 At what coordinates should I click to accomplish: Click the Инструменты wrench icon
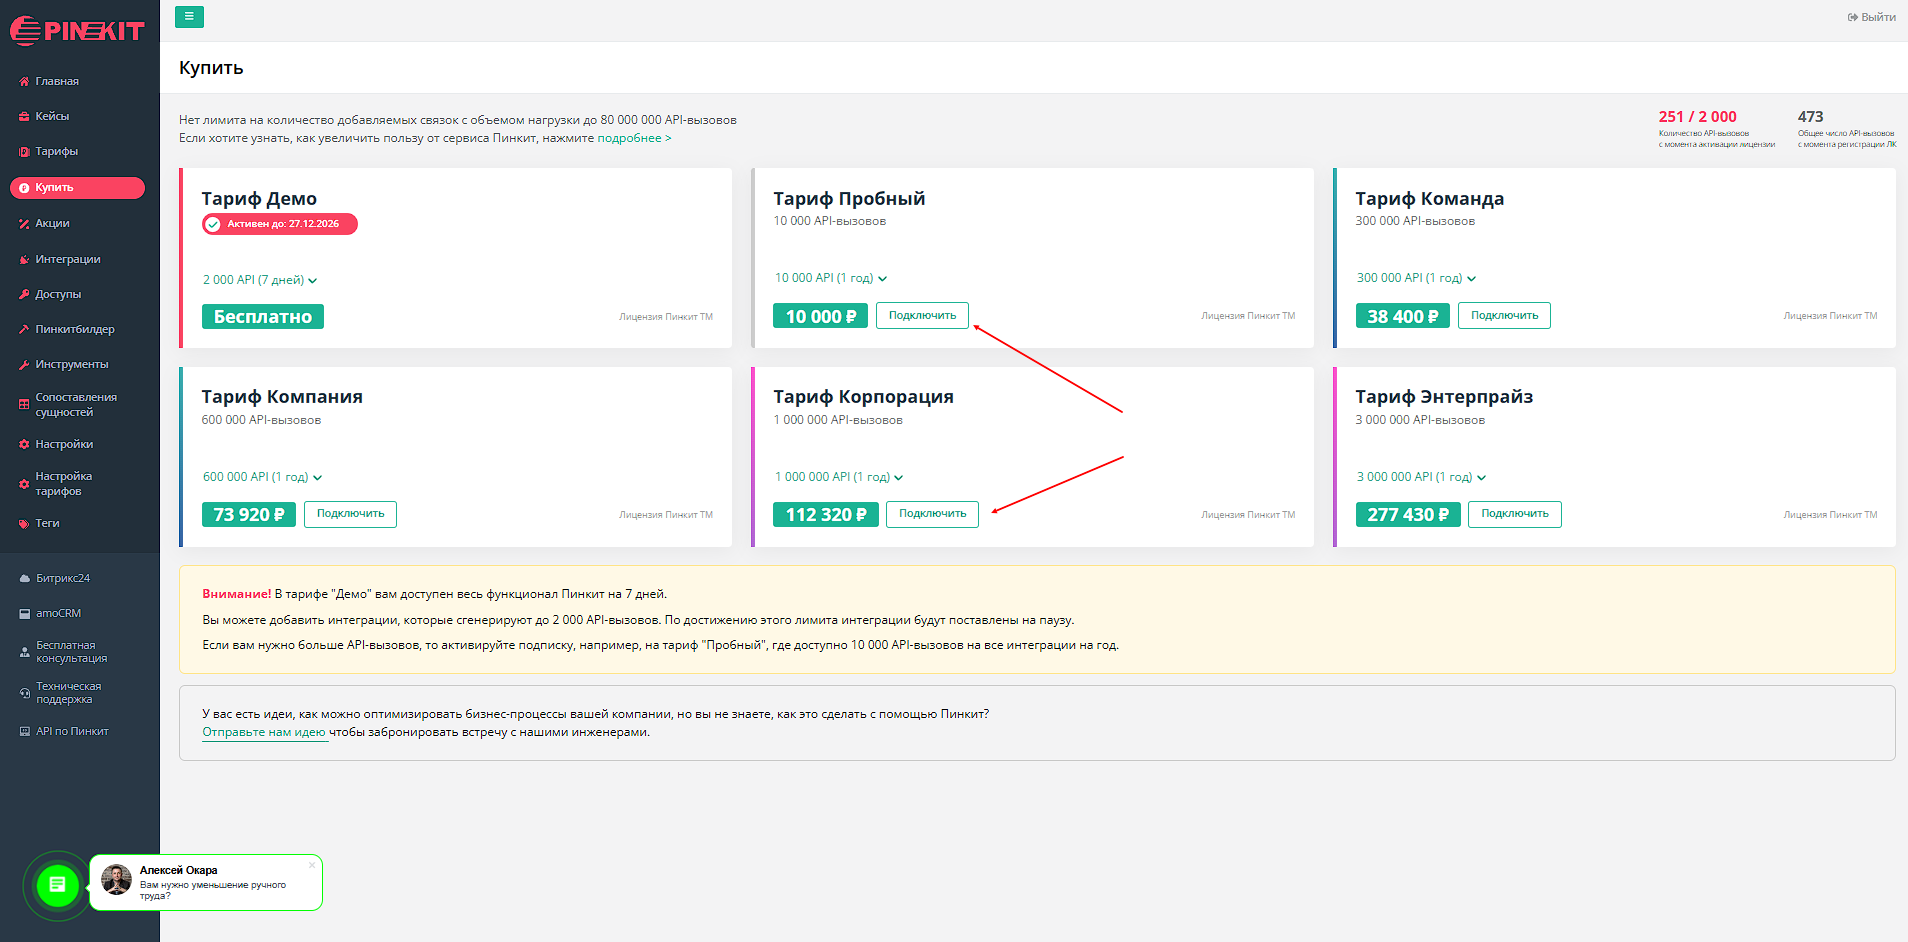coord(24,365)
